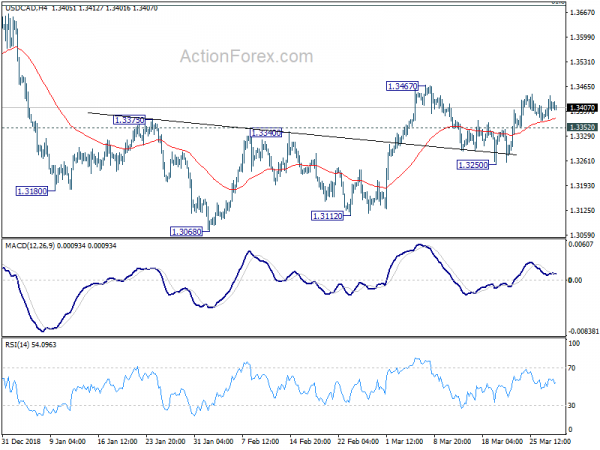Click the 100 level on RSI scale
Screen dimensions: 600x450
[574, 344]
